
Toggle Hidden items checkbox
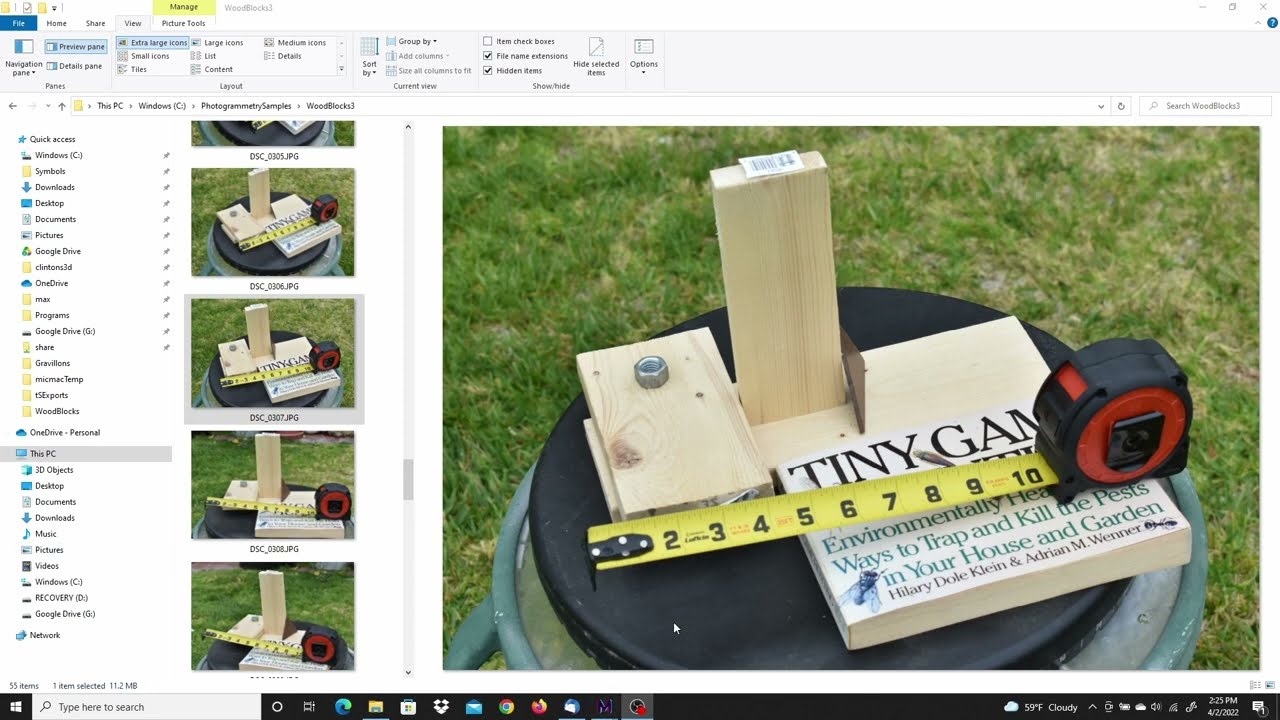click(488, 71)
